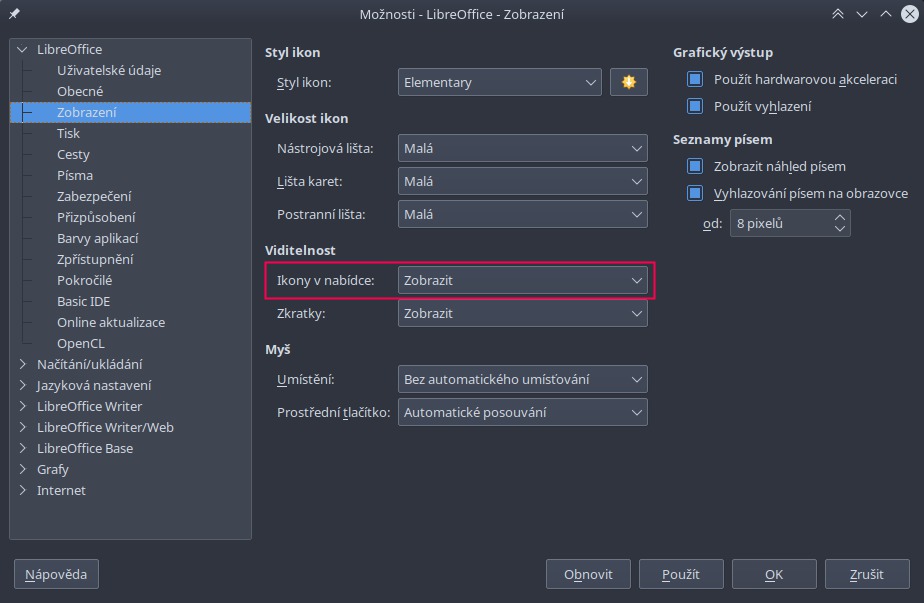The height and width of the screenshot is (603, 924).
Task: Click the downward chevron in title bar
Action: (x=862, y=14)
